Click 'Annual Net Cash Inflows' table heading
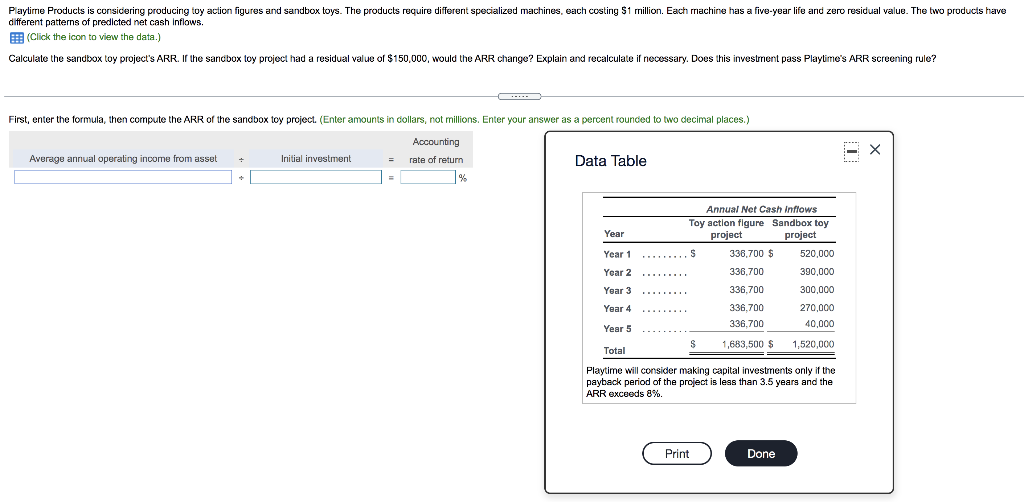Viewport: 1024px width, 502px height. click(761, 210)
